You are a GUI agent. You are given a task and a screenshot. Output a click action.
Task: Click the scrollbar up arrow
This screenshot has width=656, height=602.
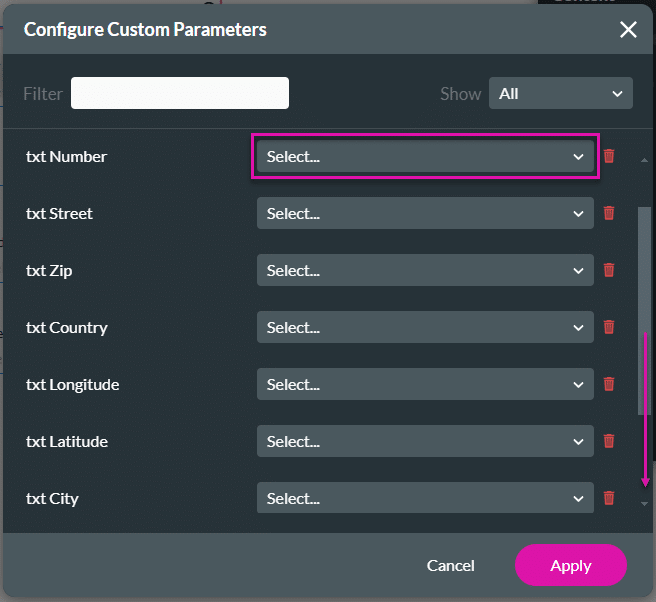pos(644,160)
